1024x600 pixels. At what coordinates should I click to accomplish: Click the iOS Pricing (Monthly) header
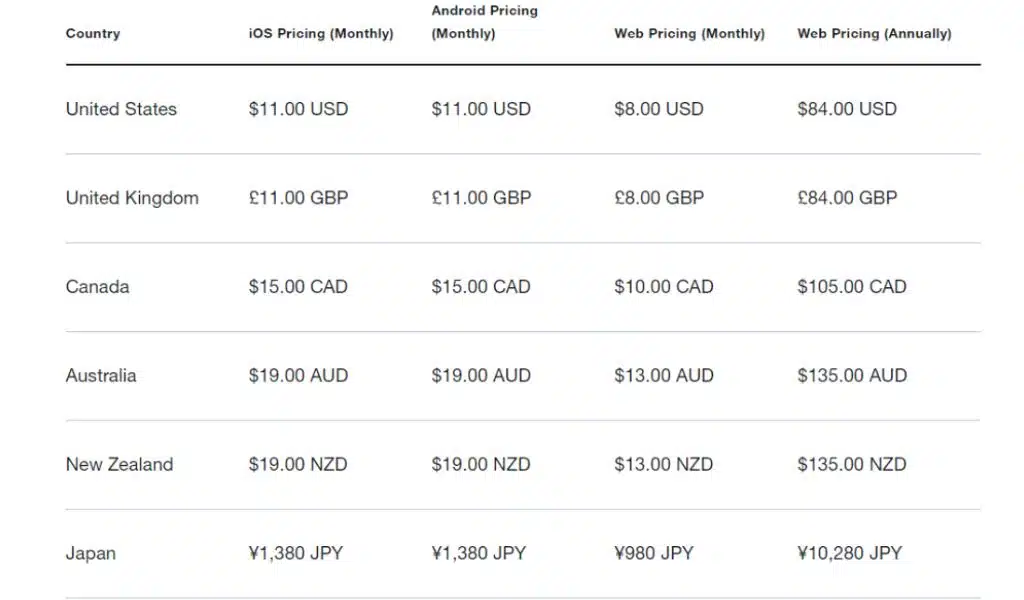(321, 34)
